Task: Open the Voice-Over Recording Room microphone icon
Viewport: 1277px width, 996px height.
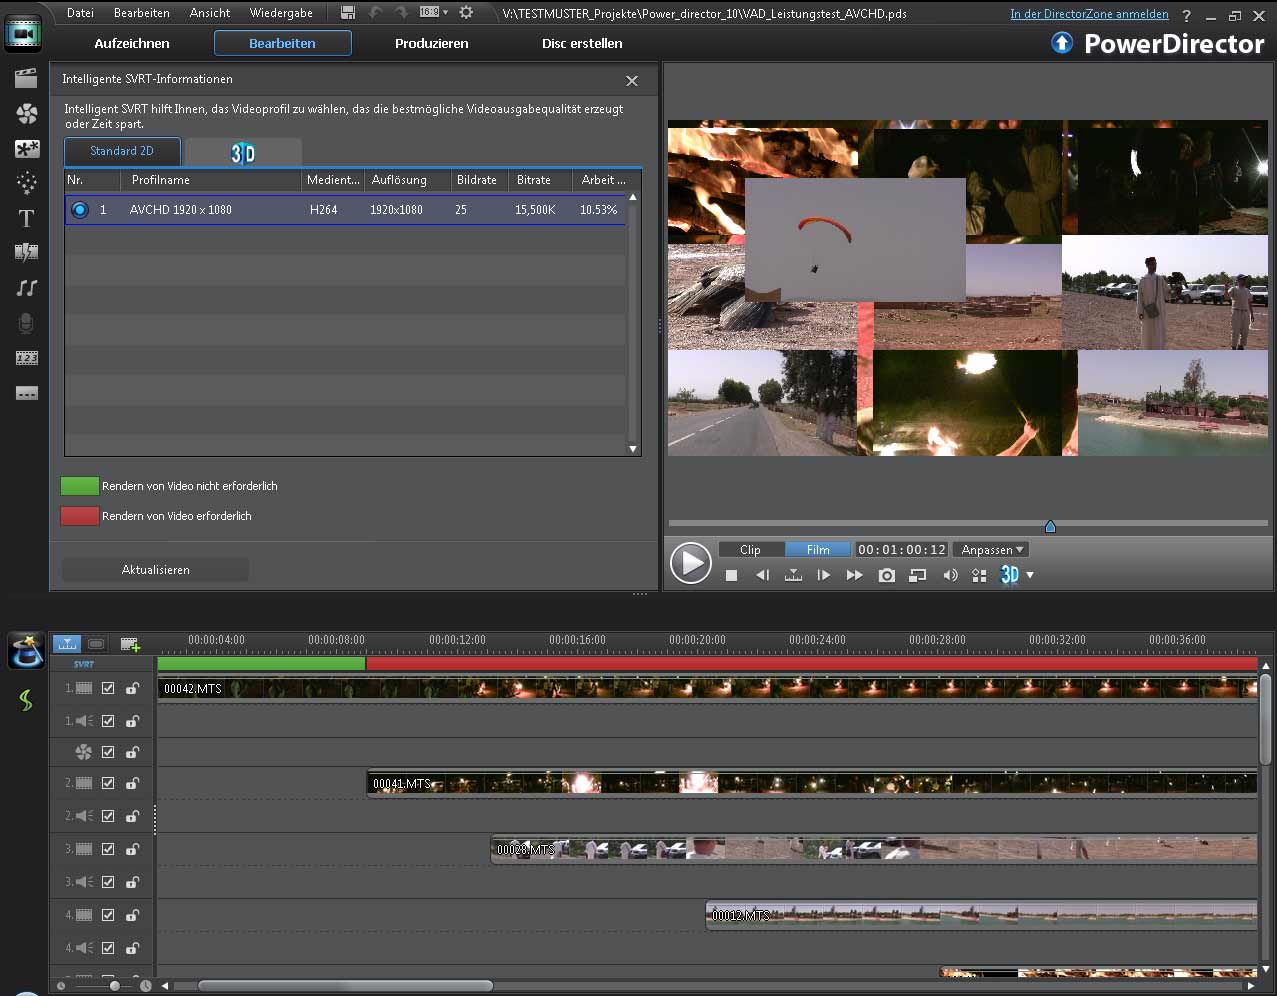Action: [x=27, y=323]
